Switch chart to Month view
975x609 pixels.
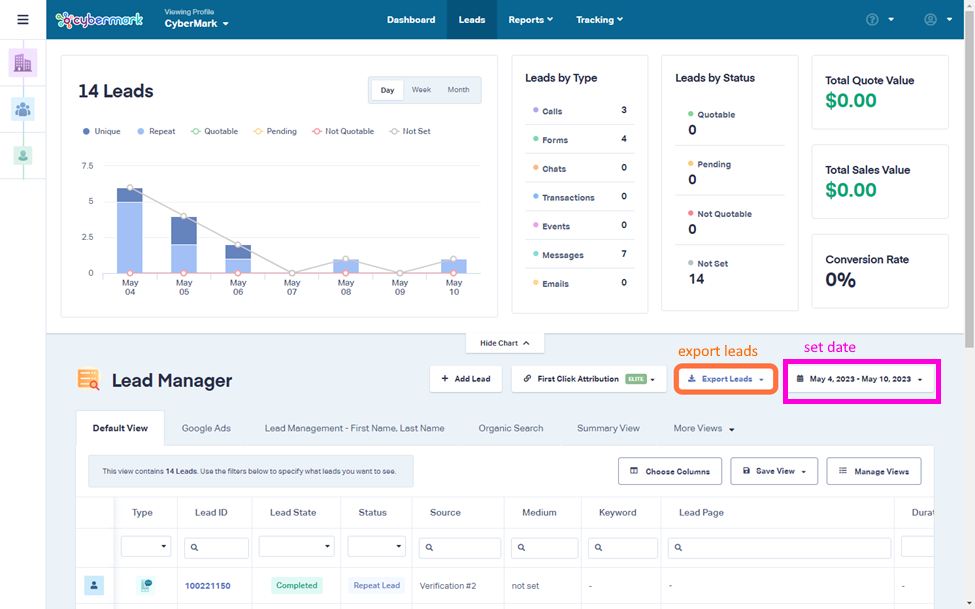coord(458,90)
